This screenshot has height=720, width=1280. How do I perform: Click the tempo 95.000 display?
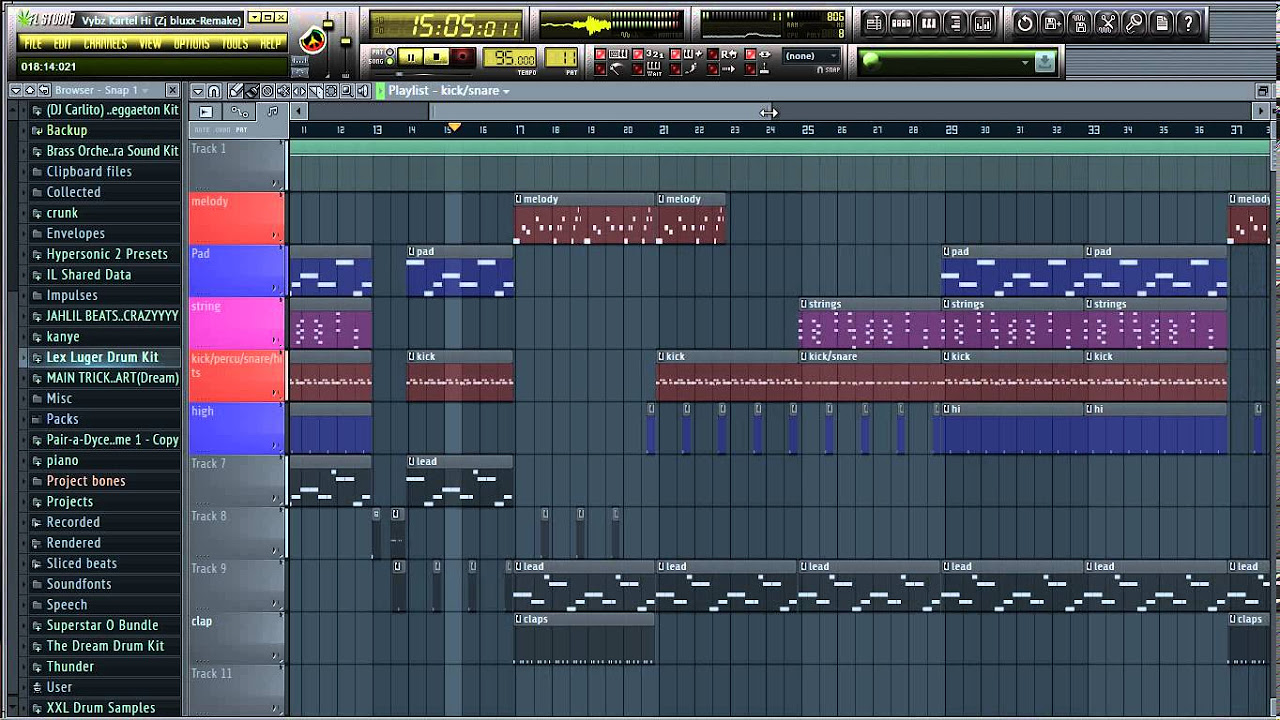tap(510, 58)
